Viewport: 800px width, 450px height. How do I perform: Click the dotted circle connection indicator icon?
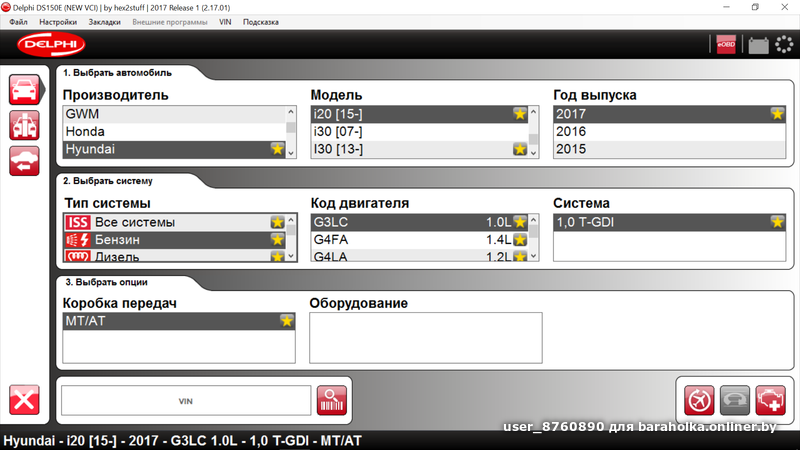pyautogui.click(x=784, y=44)
